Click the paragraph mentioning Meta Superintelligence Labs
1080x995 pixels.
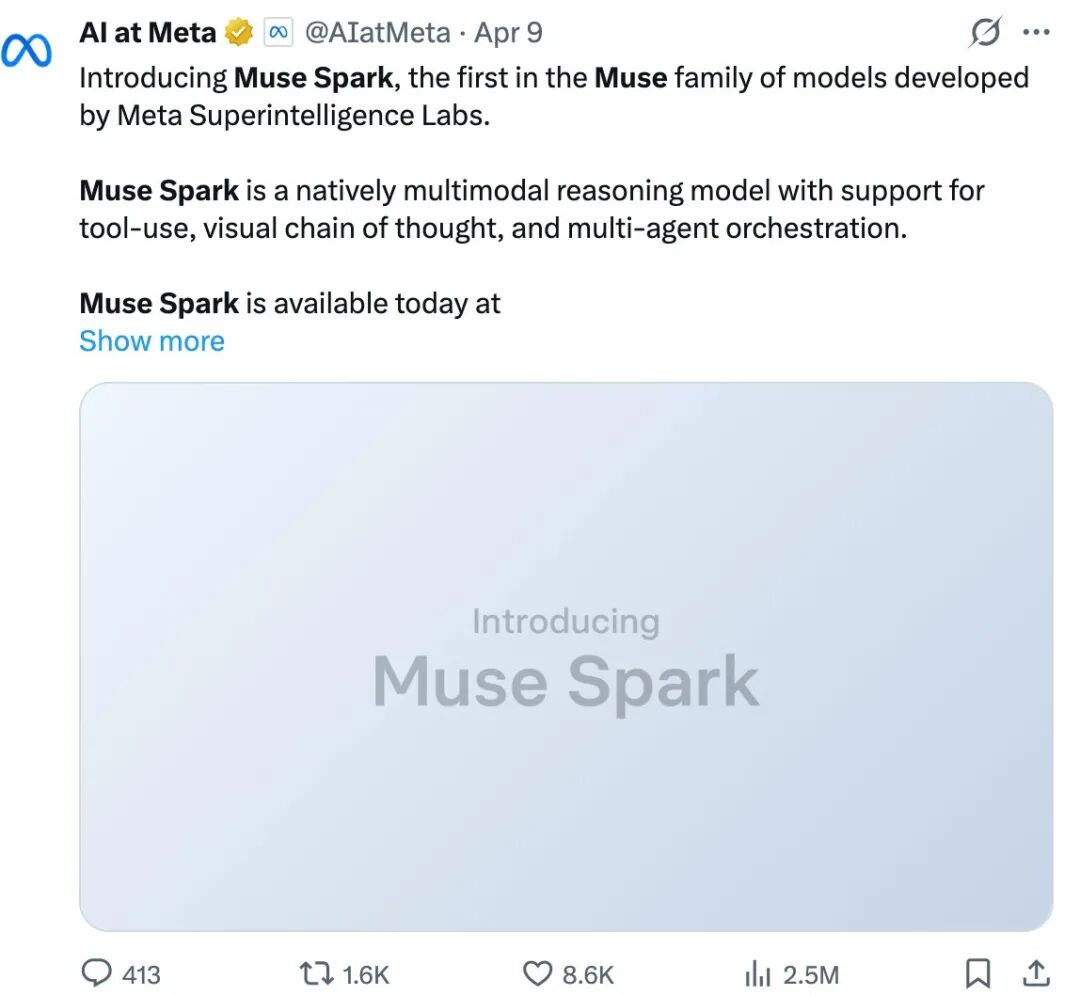coord(553,96)
